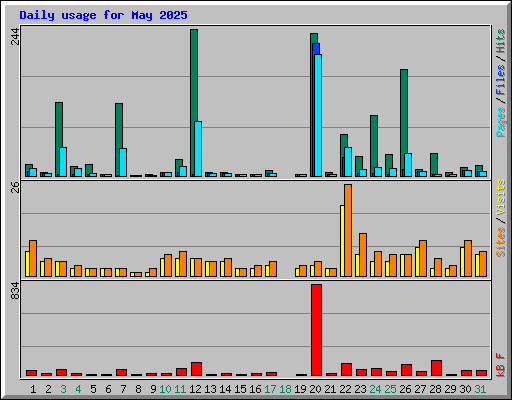Click the day 3 green hits bar
The image size is (512, 400).
(59, 133)
